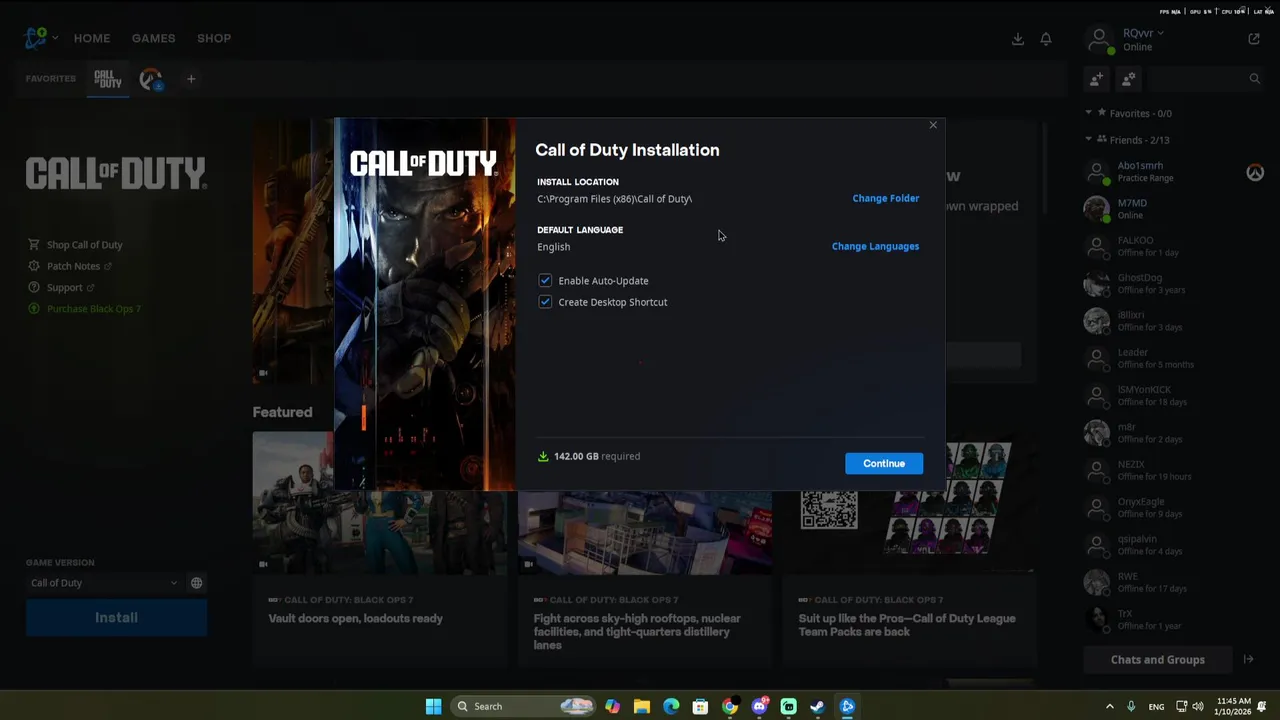Click Purchase Black Ops 7 link
1280x720 pixels.
(85, 308)
